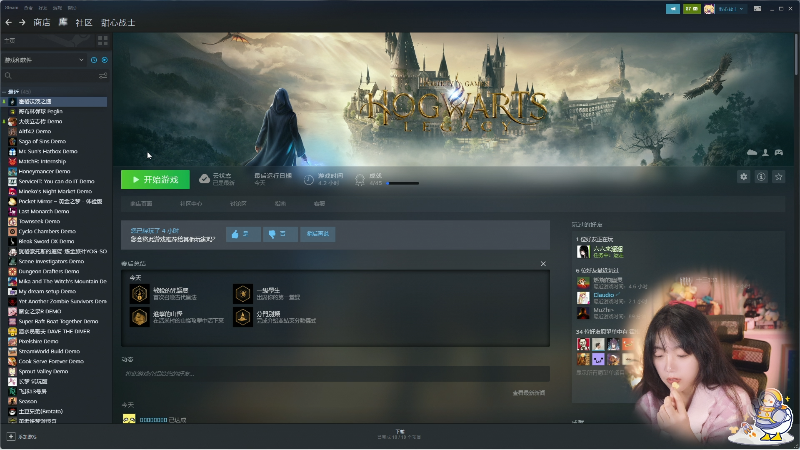Select Dungeon Drifters Demo in library

coord(49,271)
